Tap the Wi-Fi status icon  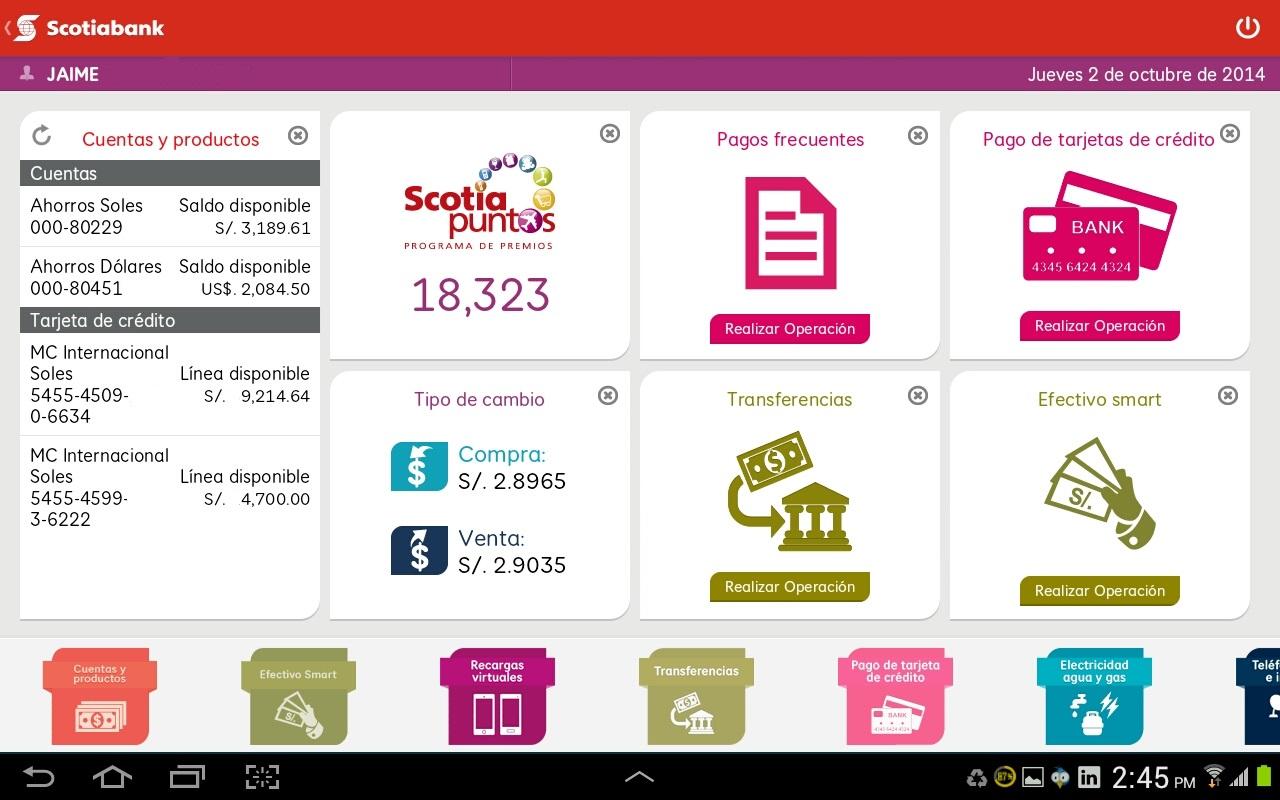click(1214, 776)
